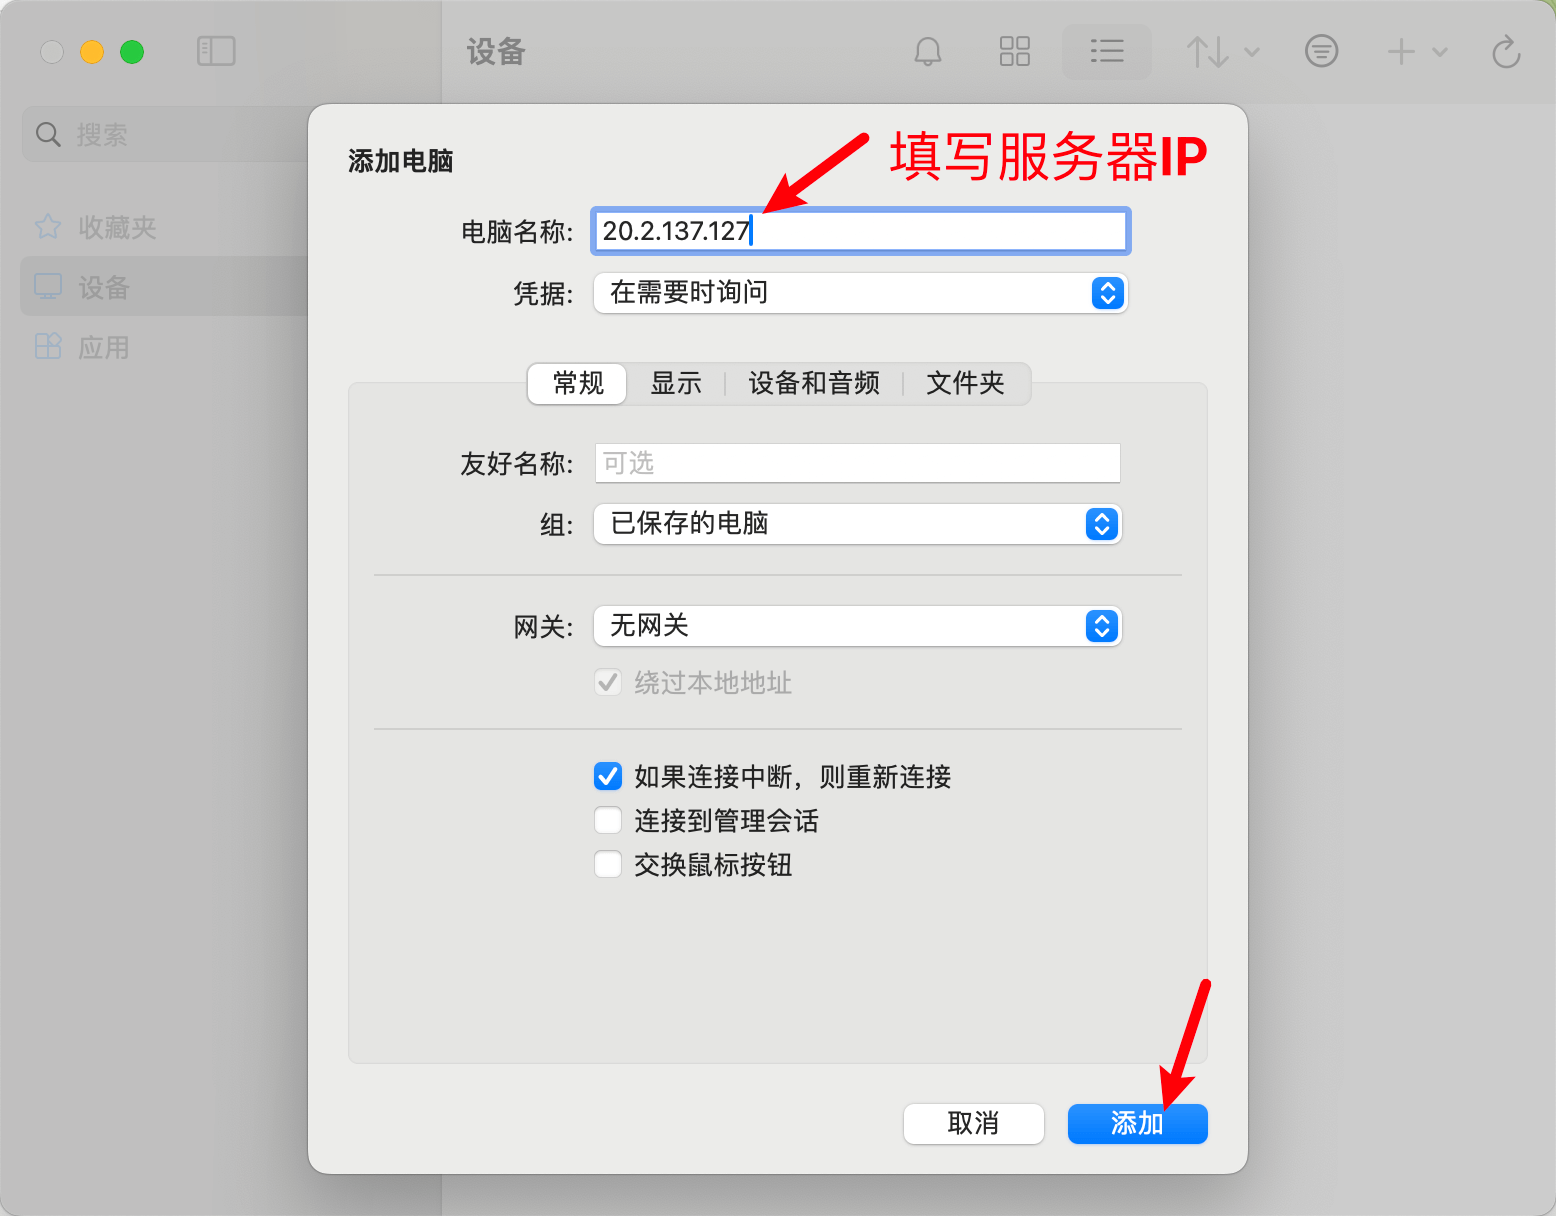Image resolution: width=1556 pixels, height=1216 pixels.
Task: Switch to list view icon
Action: click(1107, 51)
